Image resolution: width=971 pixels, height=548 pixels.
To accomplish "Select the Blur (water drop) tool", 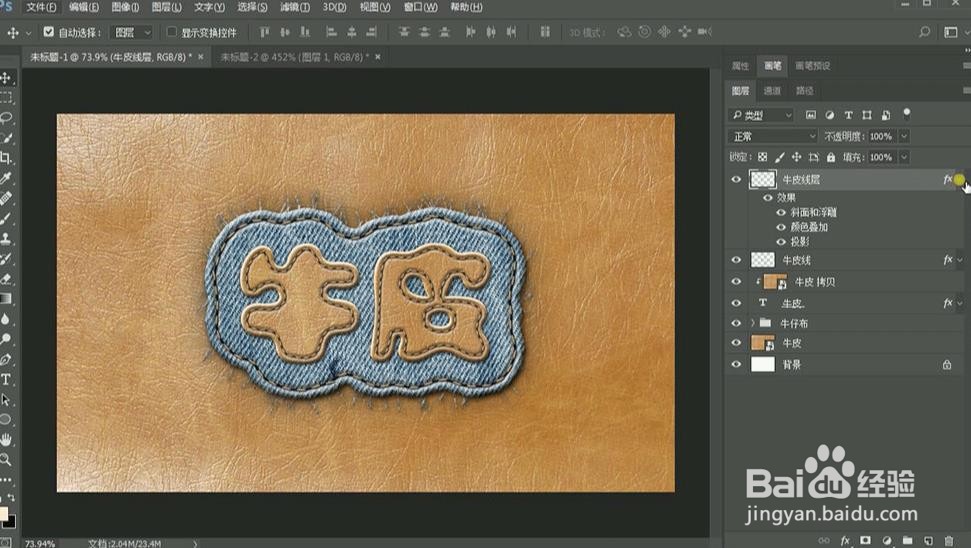I will (x=6, y=319).
